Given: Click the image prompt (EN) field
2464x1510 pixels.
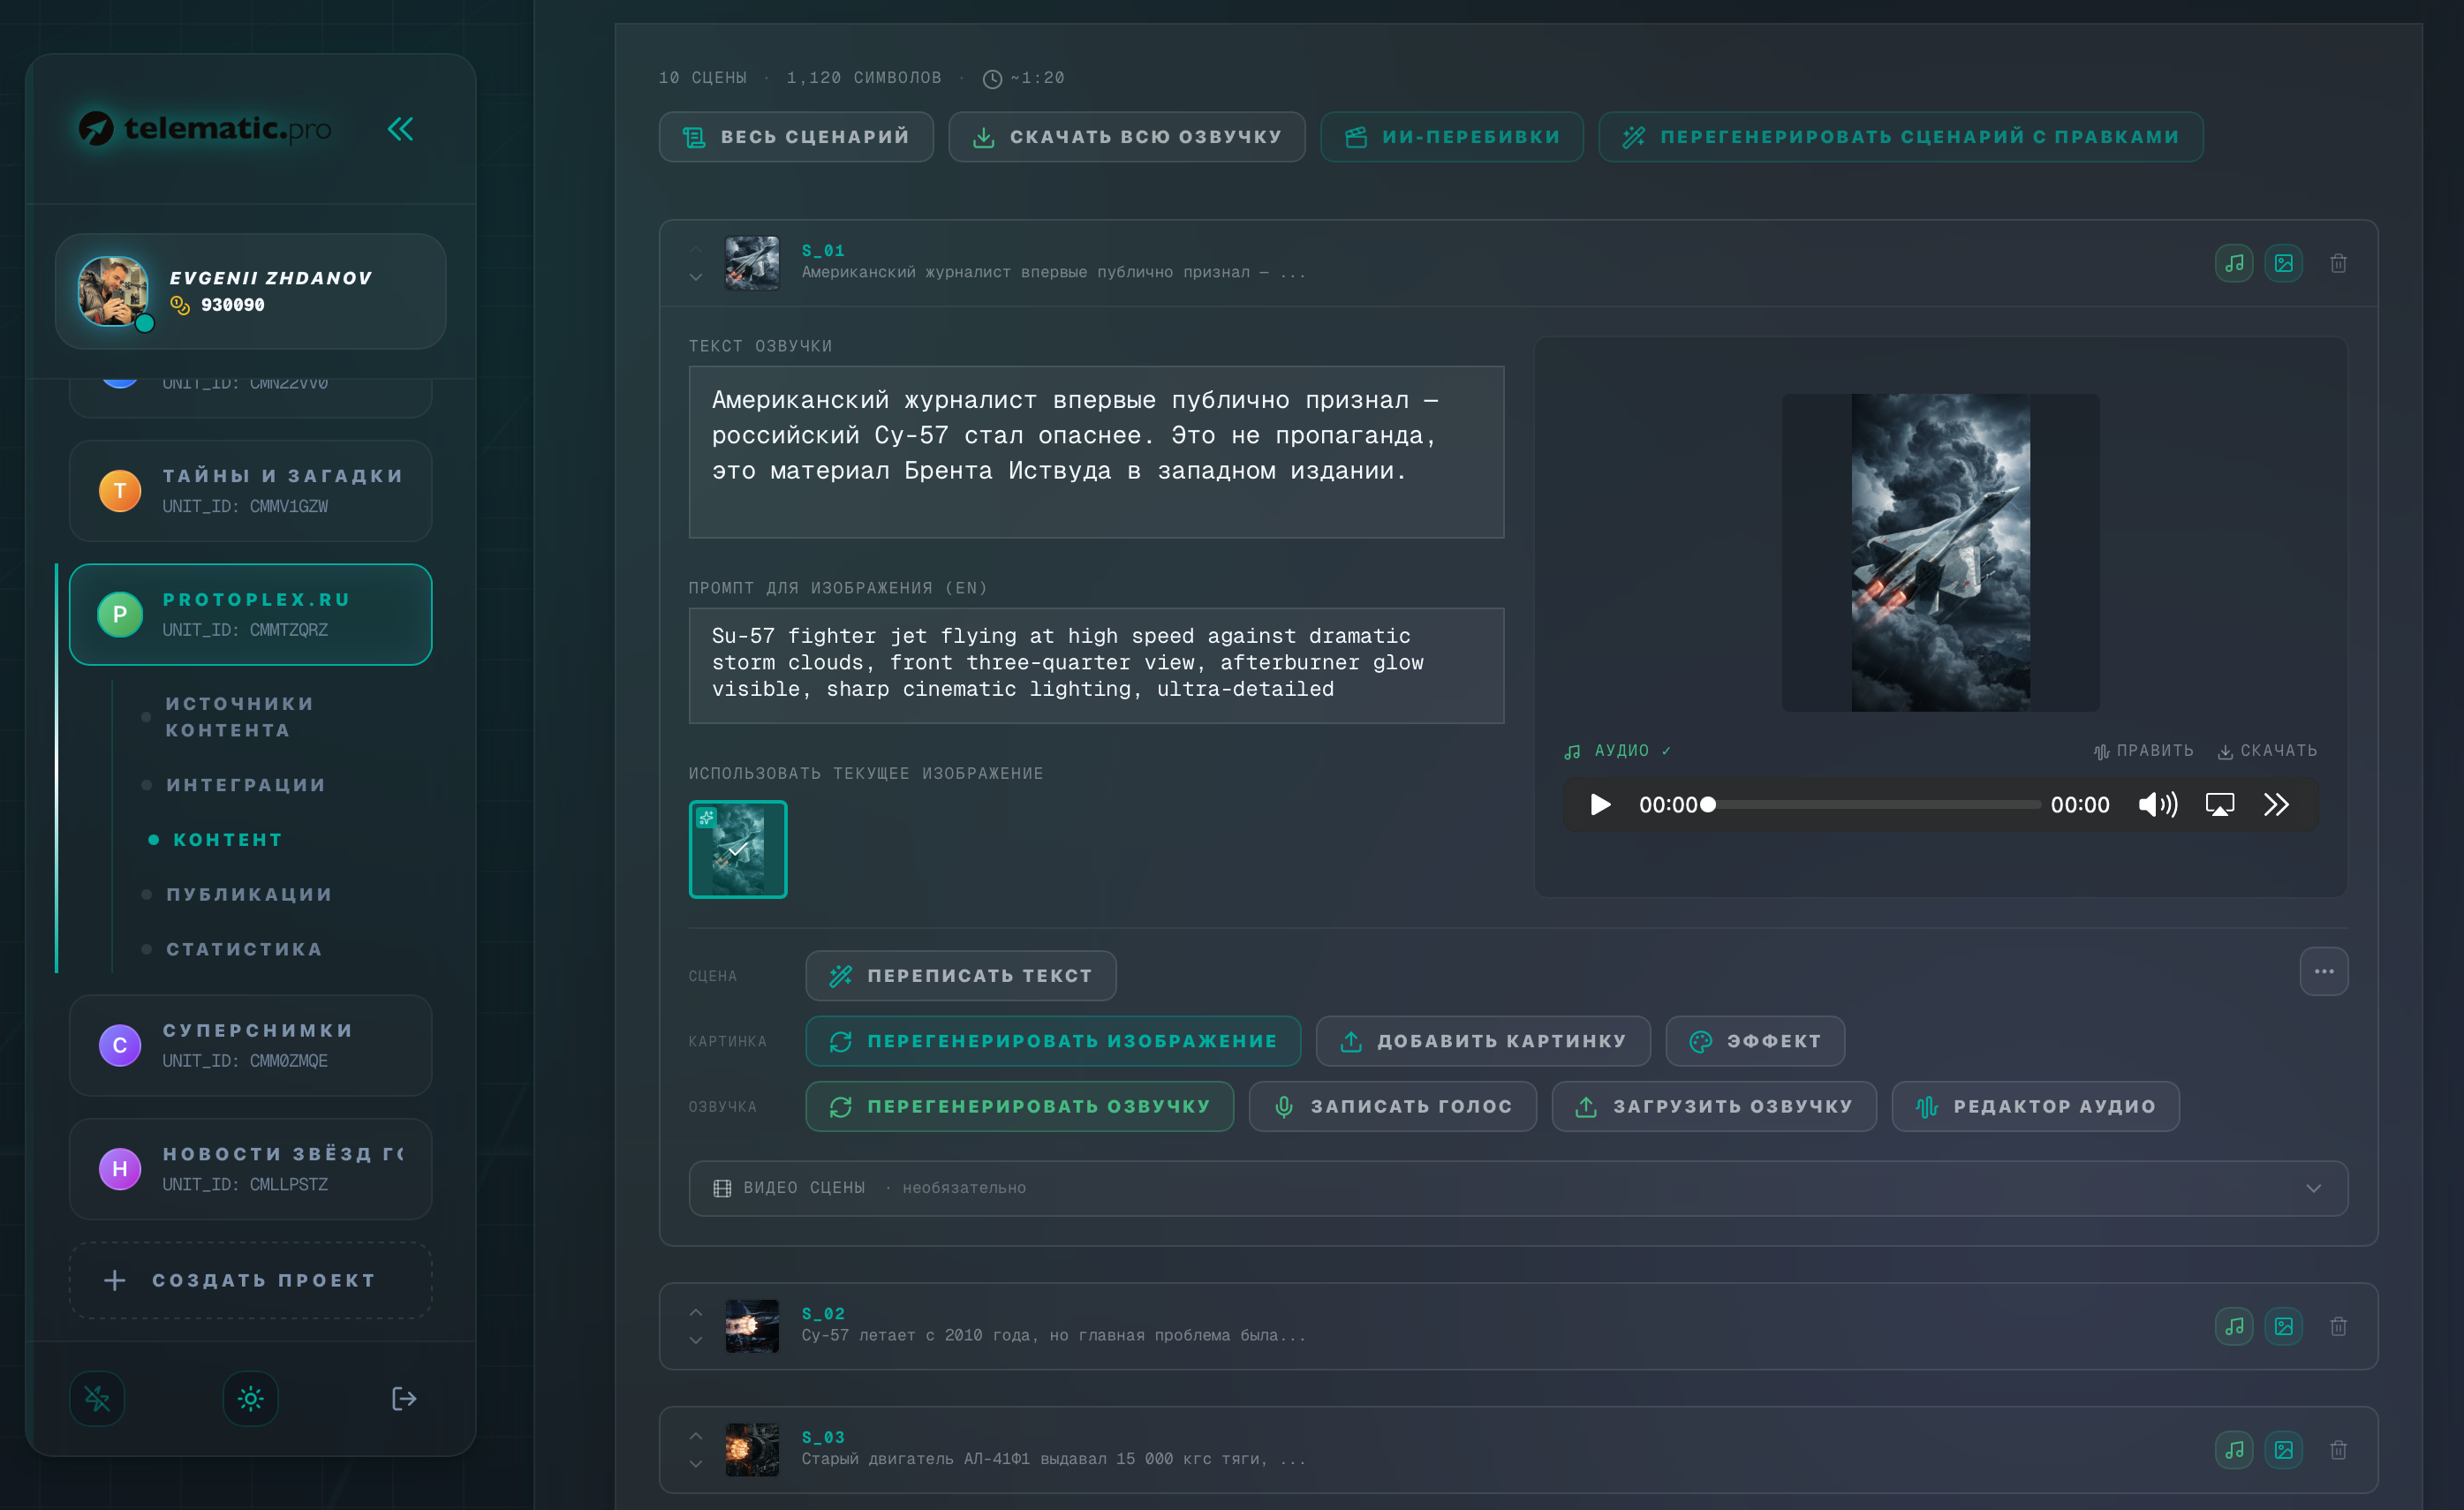Looking at the screenshot, I should click(x=1096, y=666).
